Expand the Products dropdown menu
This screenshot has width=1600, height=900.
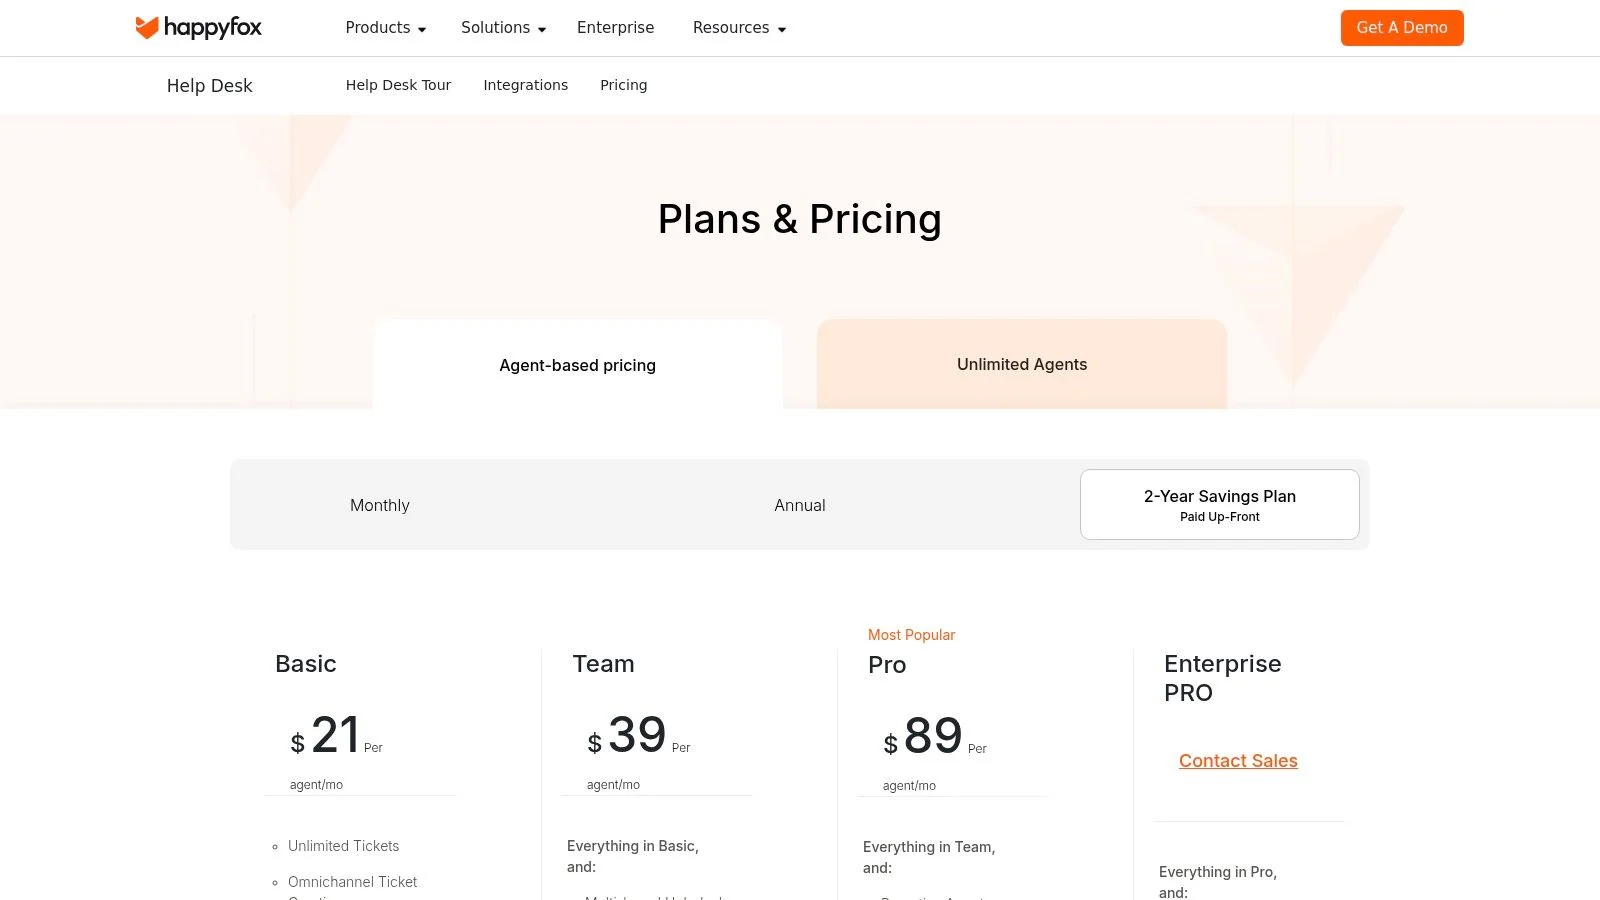[385, 28]
